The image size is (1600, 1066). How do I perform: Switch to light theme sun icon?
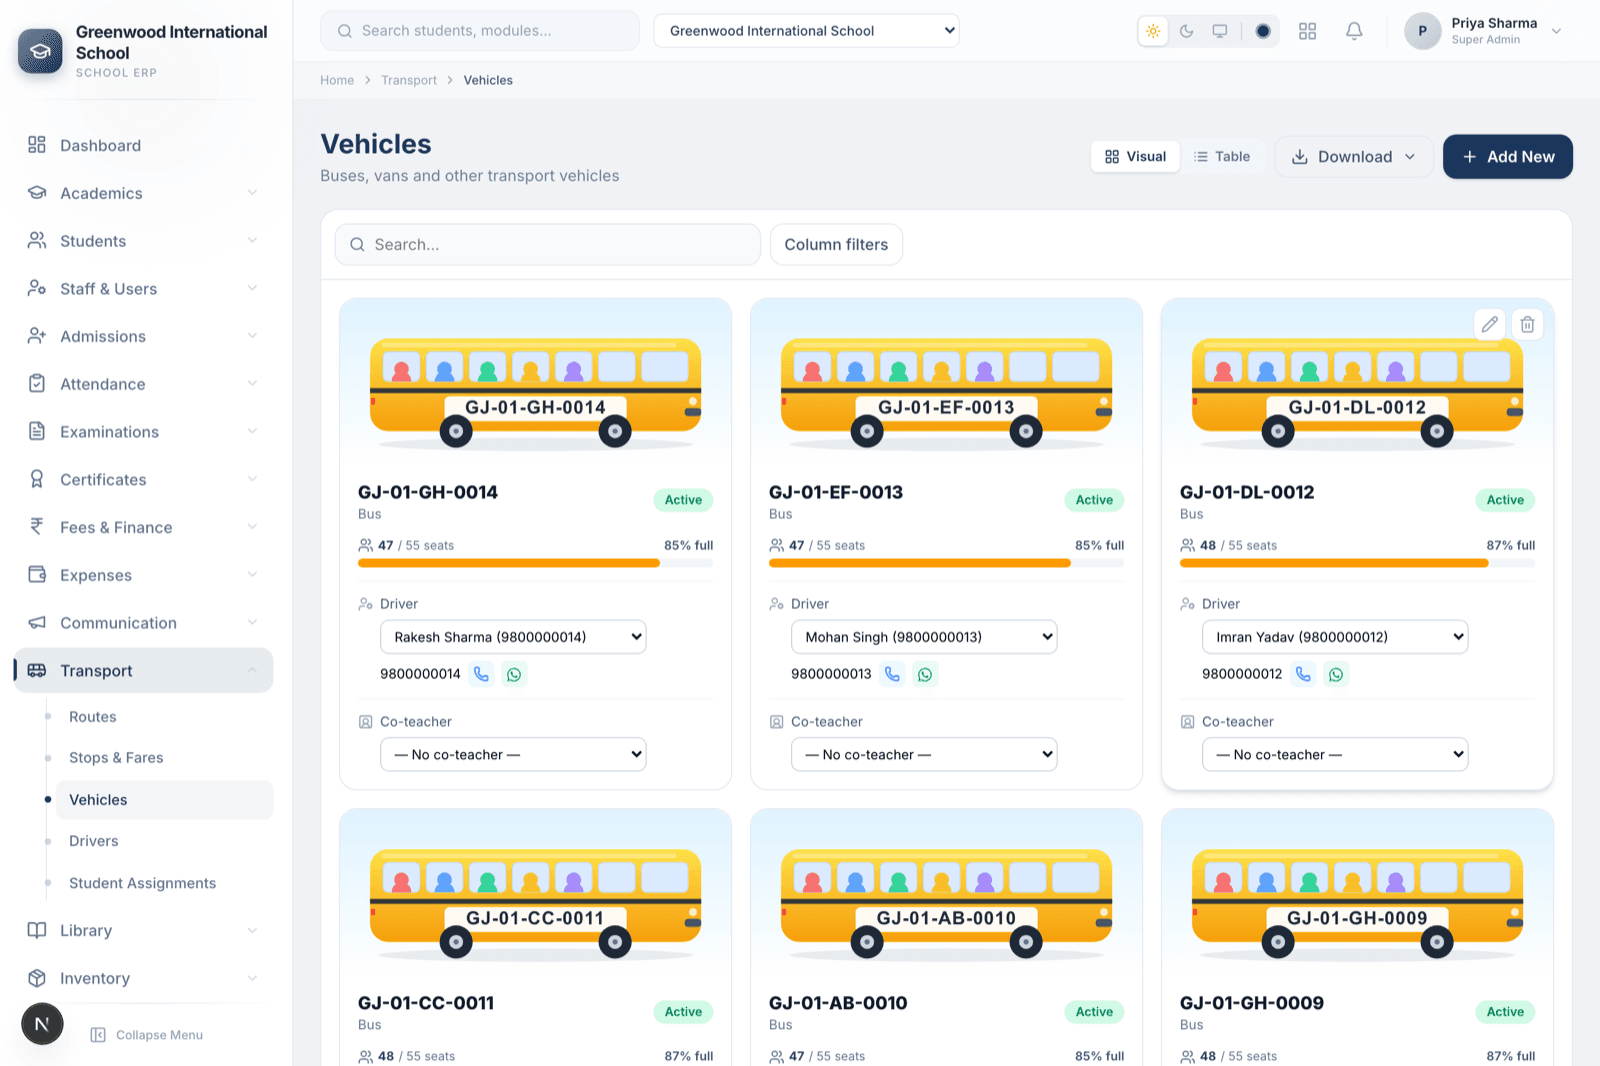pyautogui.click(x=1153, y=31)
